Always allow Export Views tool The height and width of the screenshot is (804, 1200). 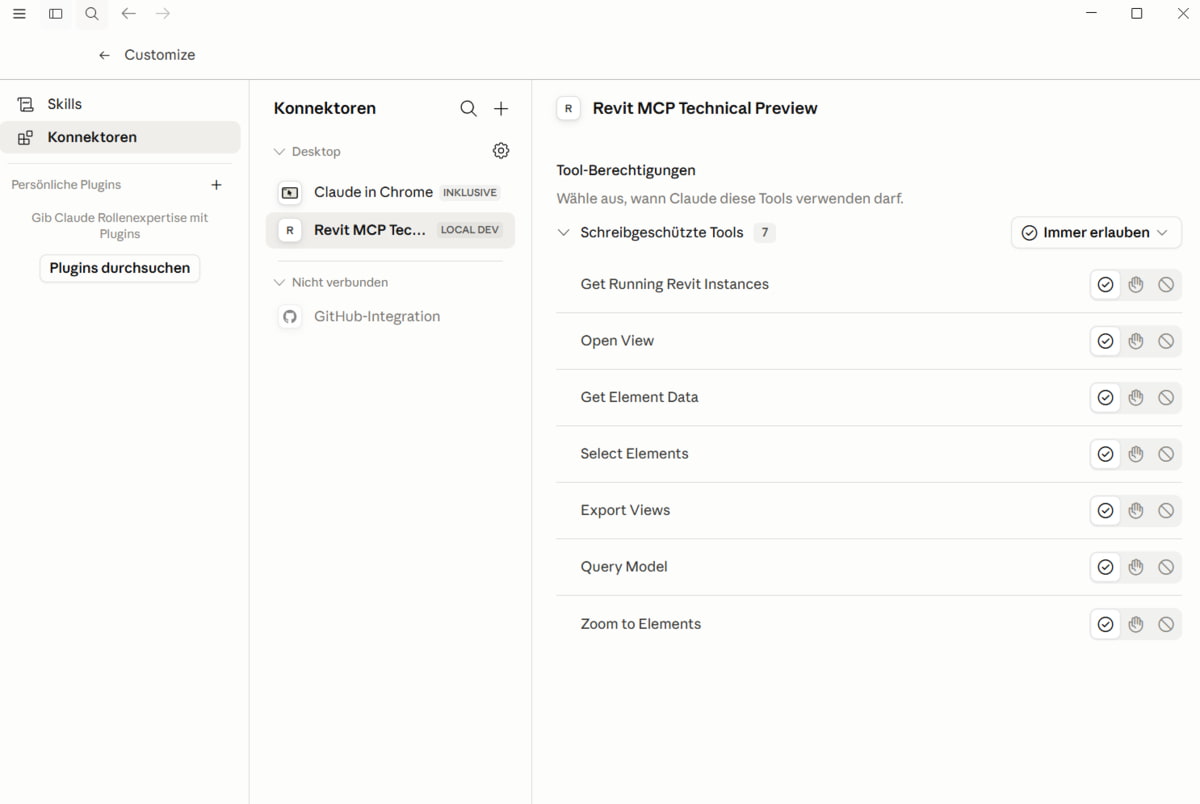1105,511
